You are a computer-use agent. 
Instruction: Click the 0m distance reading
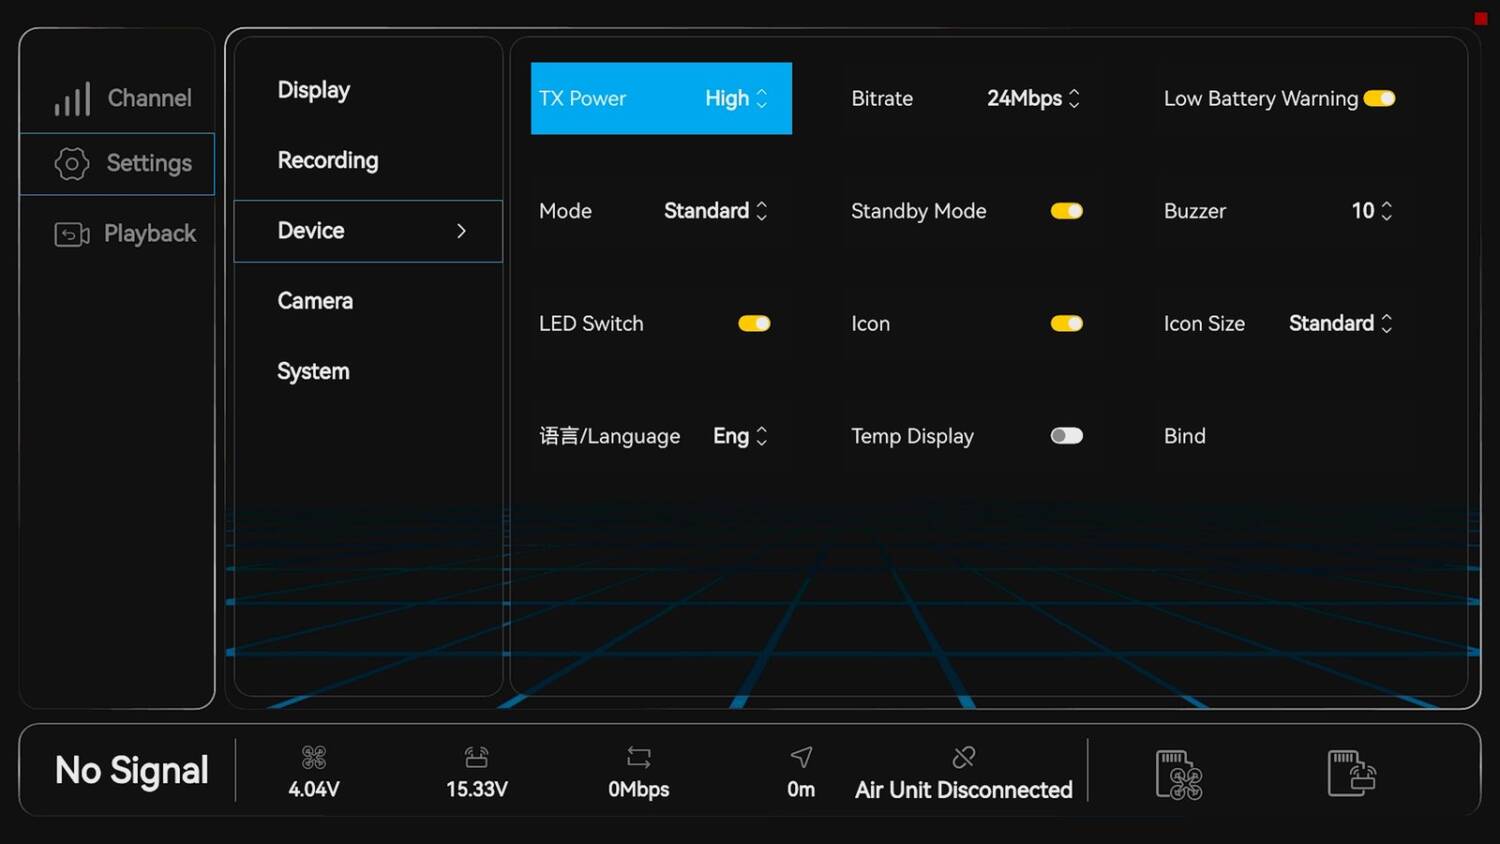(801, 789)
